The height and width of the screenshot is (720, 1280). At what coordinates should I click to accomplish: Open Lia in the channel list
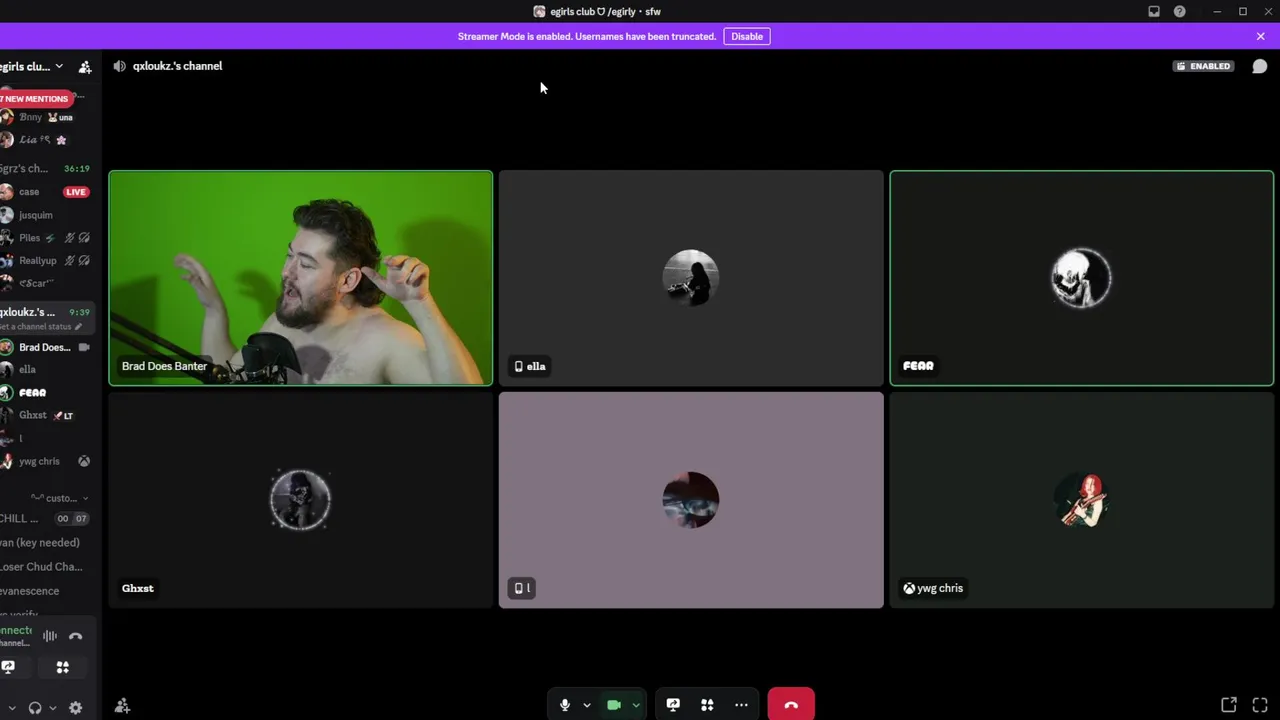pos(46,140)
